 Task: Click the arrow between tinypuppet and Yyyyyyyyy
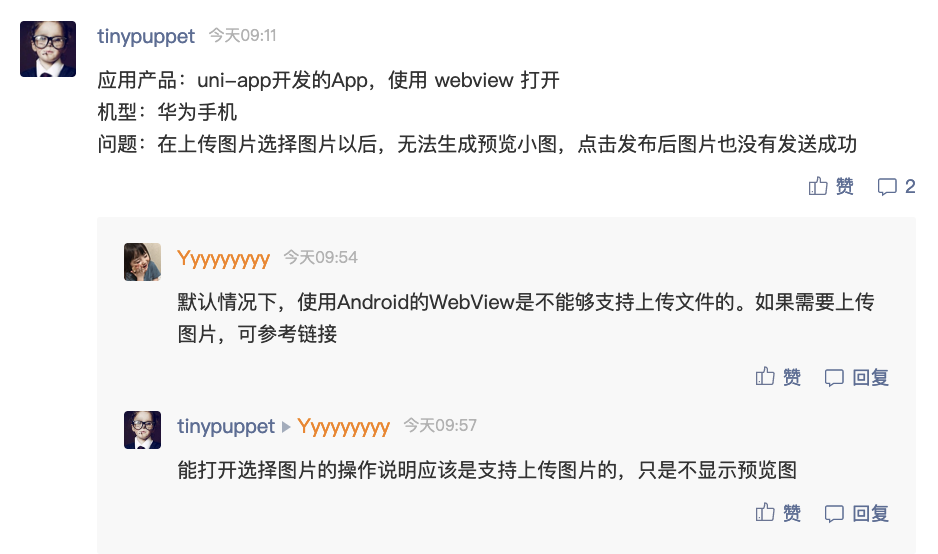click(286, 427)
